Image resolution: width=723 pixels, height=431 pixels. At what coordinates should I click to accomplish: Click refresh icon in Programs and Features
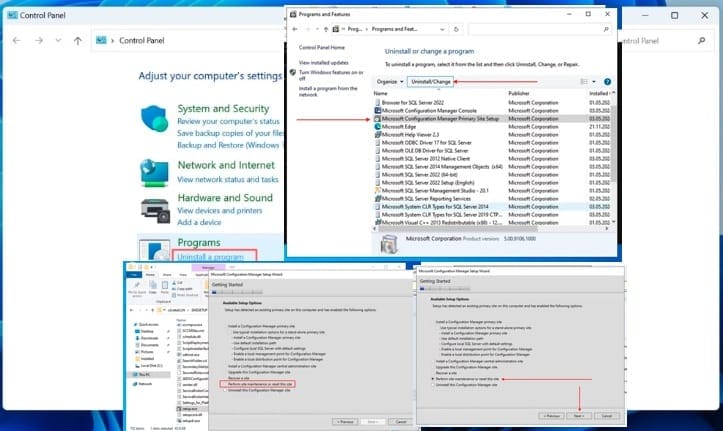pyautogui.click(x=456, y=29)
